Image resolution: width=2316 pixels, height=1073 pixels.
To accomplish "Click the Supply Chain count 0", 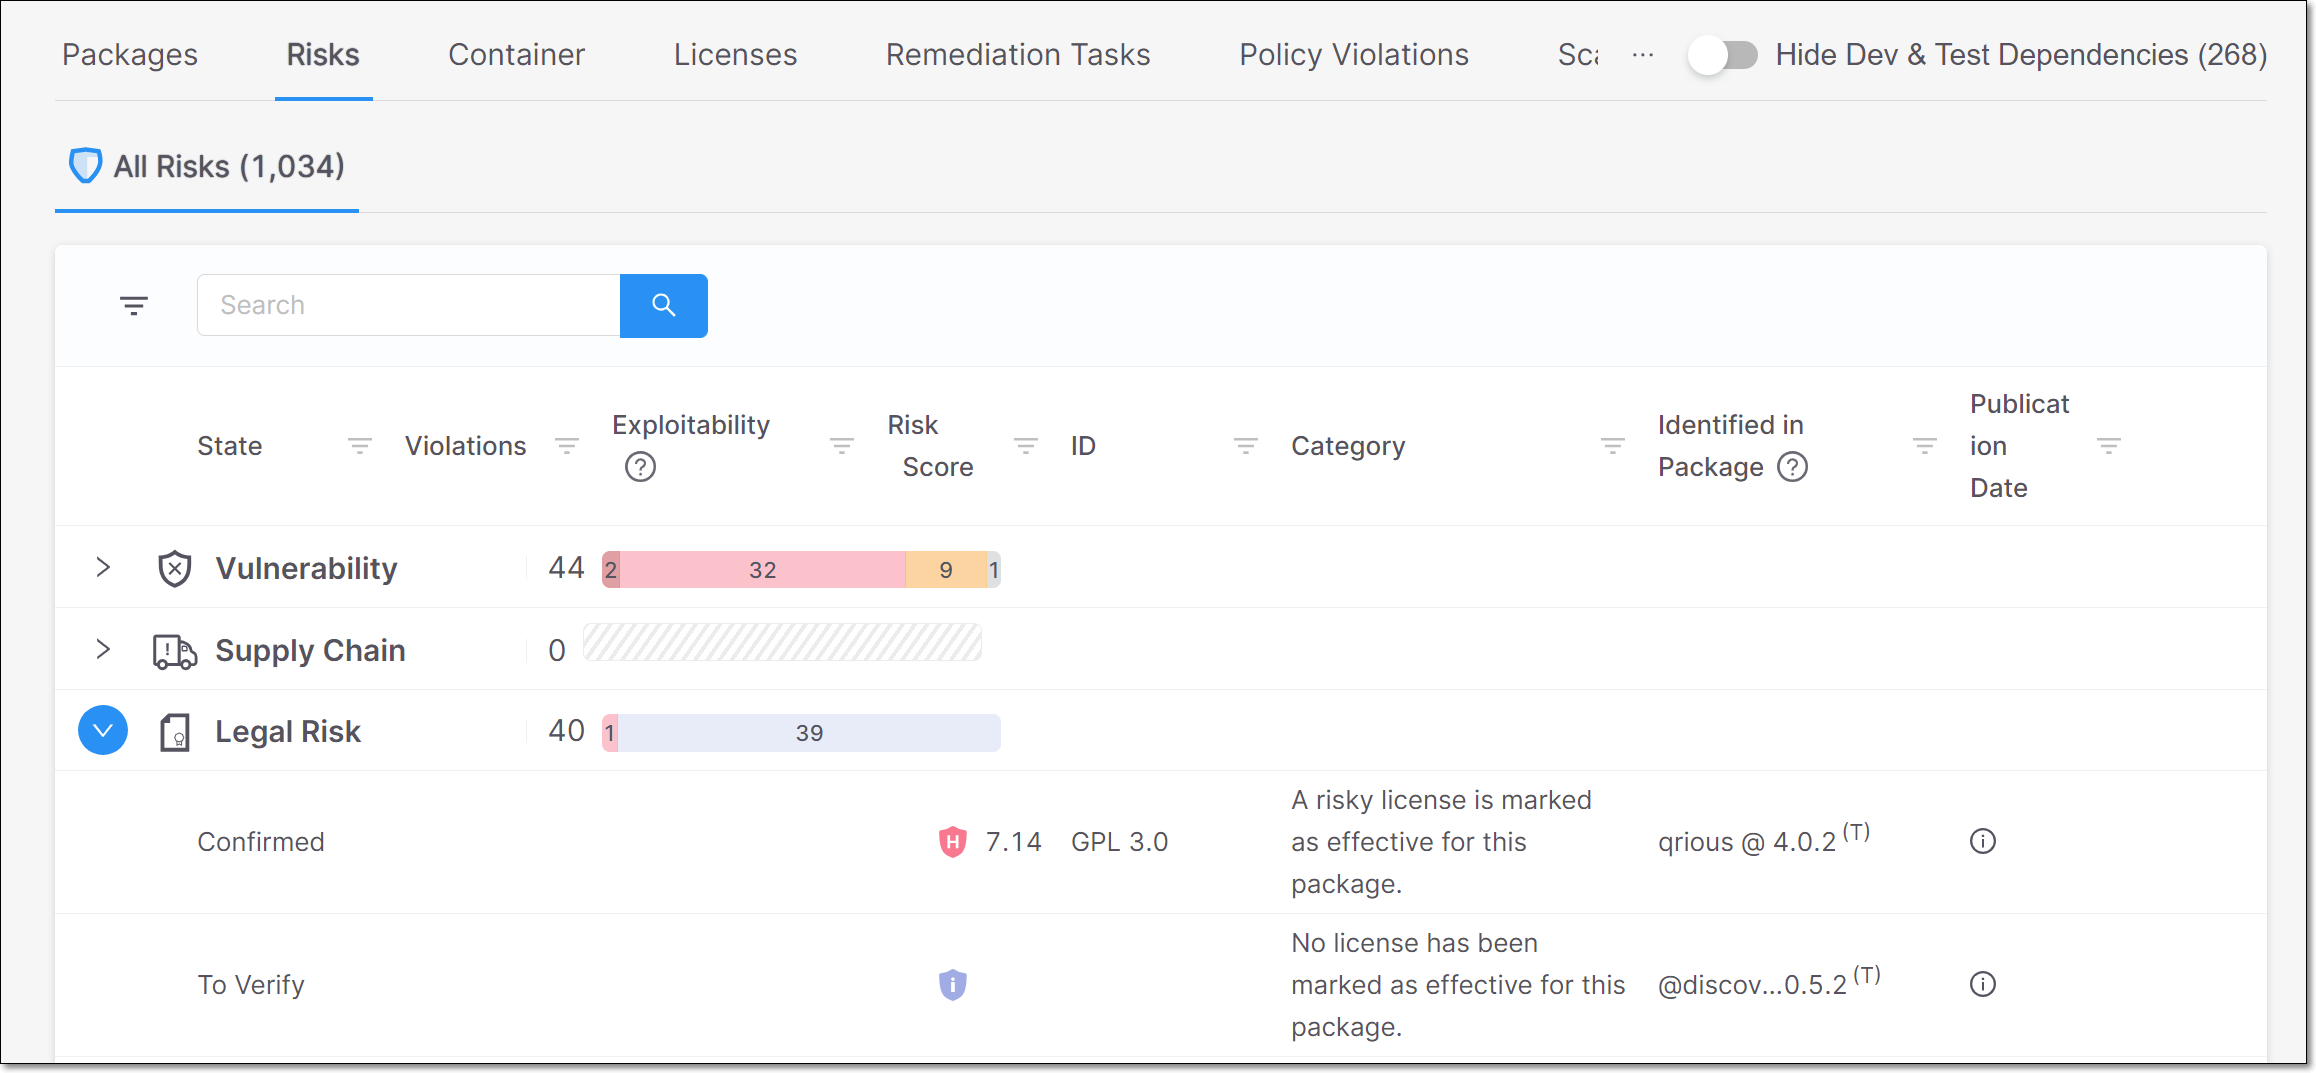I will [557, 651].
